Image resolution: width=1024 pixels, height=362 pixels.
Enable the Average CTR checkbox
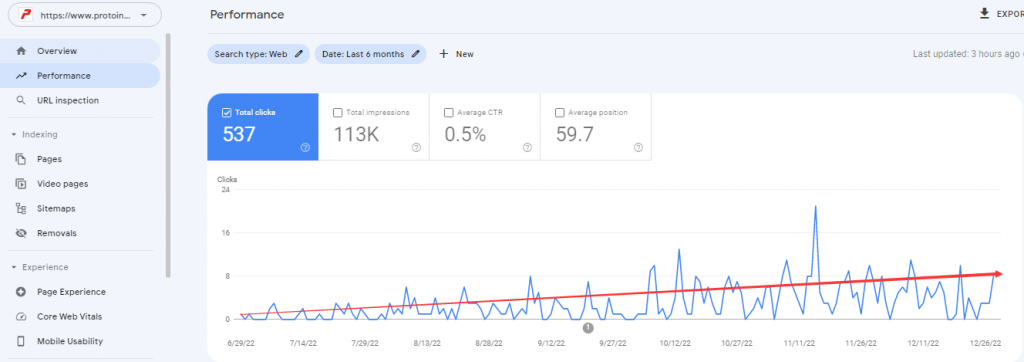[x=449, y=112]
